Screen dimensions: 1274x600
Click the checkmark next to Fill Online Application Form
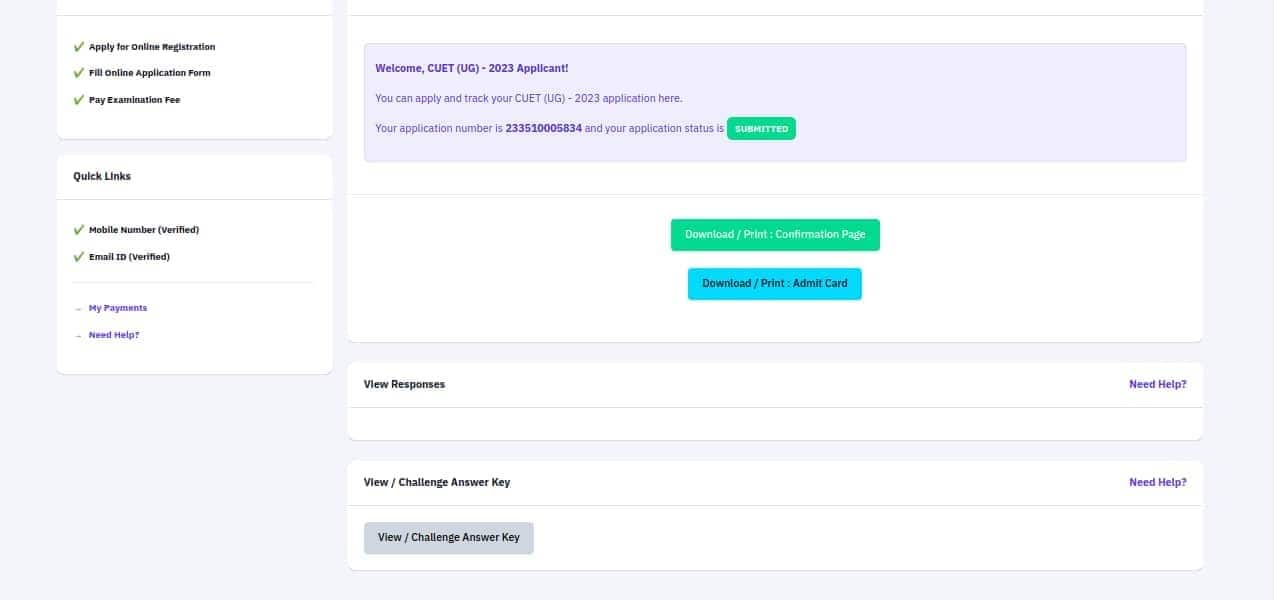(78, 73)
